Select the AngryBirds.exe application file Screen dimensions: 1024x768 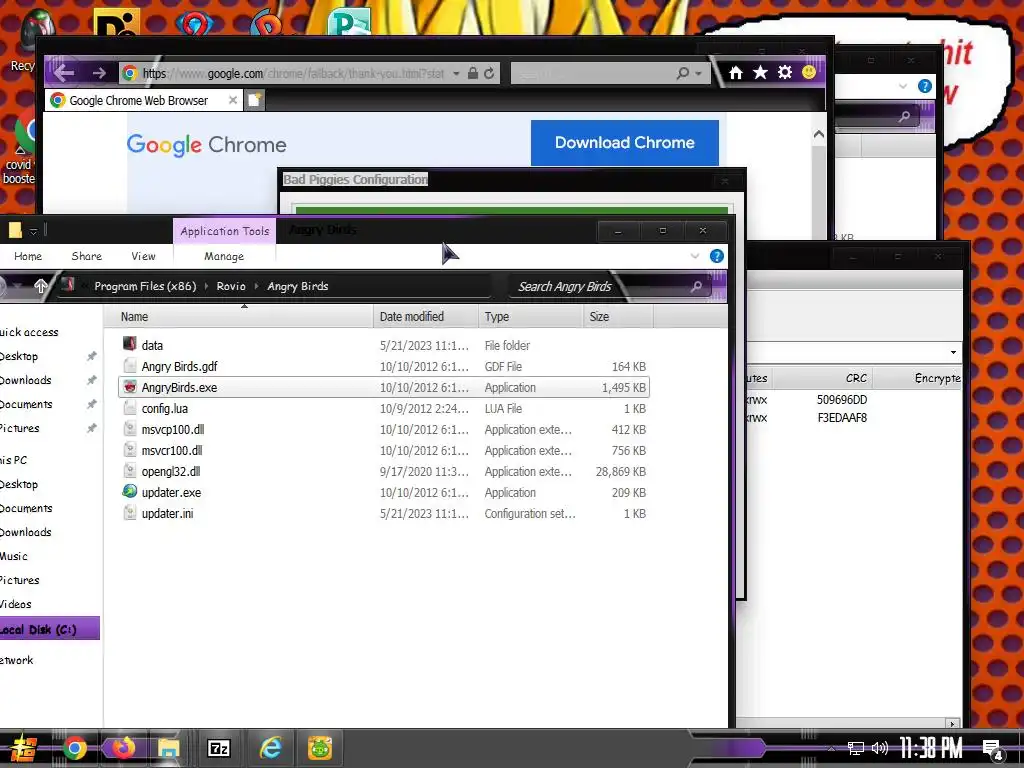click(x=383, y=387)
